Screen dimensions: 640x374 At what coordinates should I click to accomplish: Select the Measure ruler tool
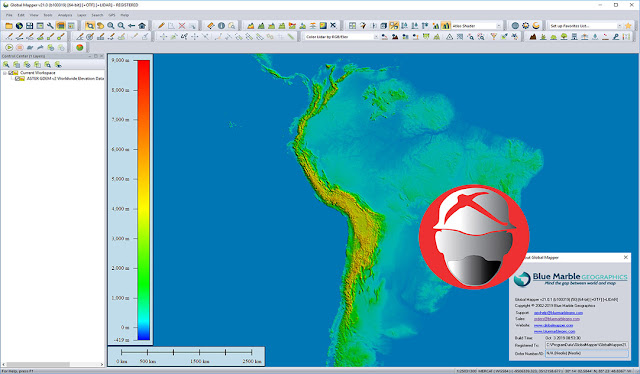pyautogui.click(x=211, y=26)
